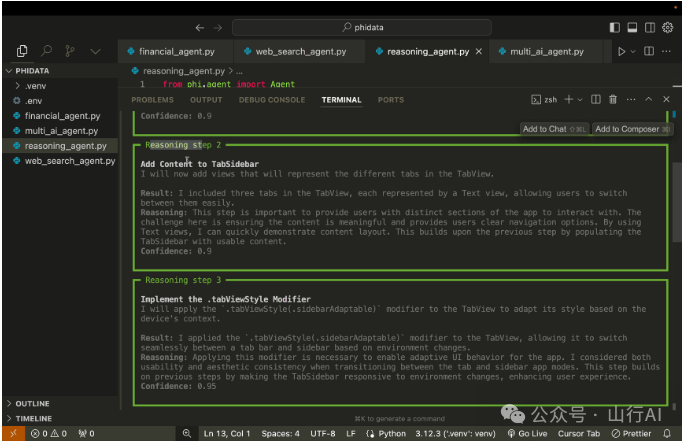Viewport: 682px width, 441px height.
Task: Run the Python file with play button
Action: tap(622, 51)
